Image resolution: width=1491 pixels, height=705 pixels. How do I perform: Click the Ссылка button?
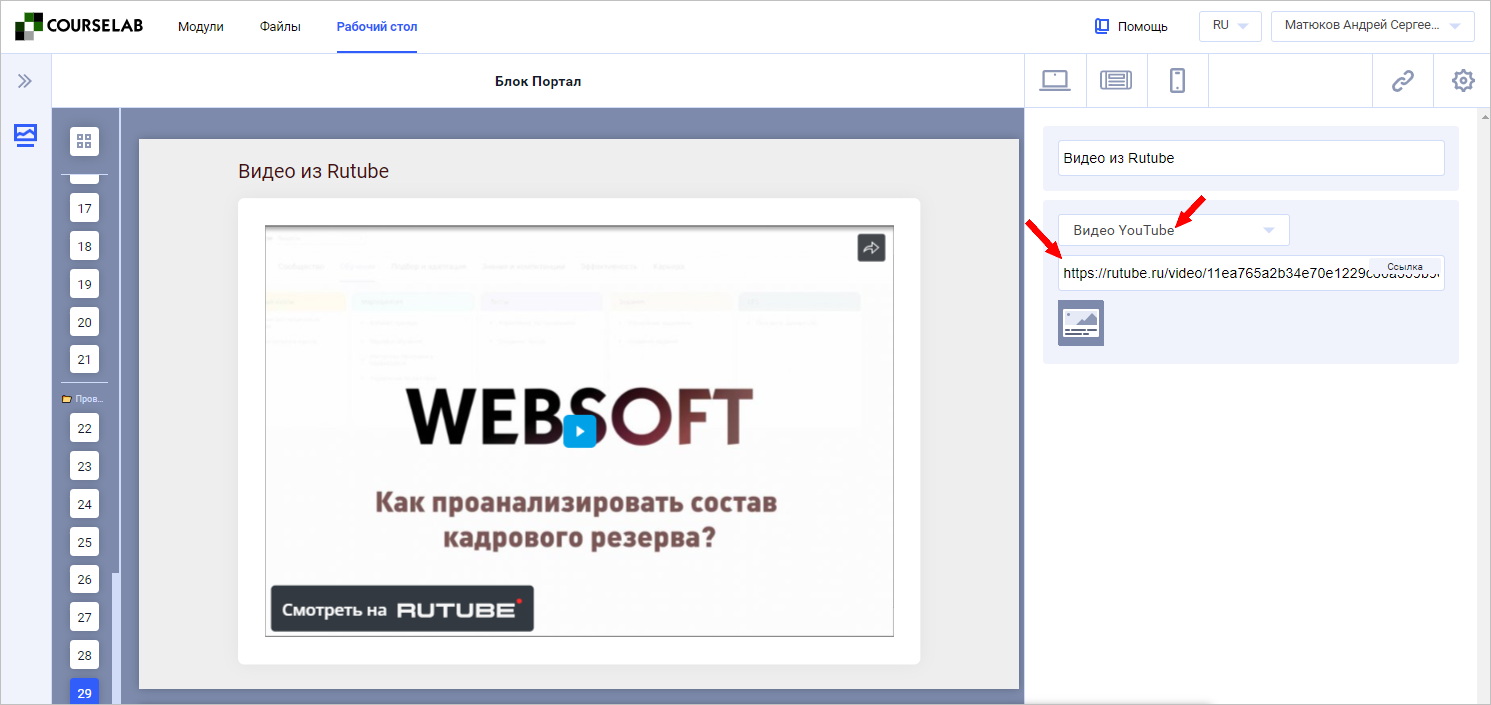pyautogui.click(x=1406, y=266)
